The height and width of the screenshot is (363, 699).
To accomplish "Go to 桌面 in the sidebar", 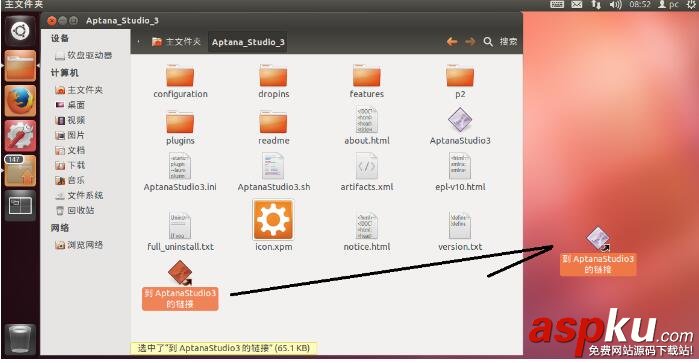I will point(70,105).
